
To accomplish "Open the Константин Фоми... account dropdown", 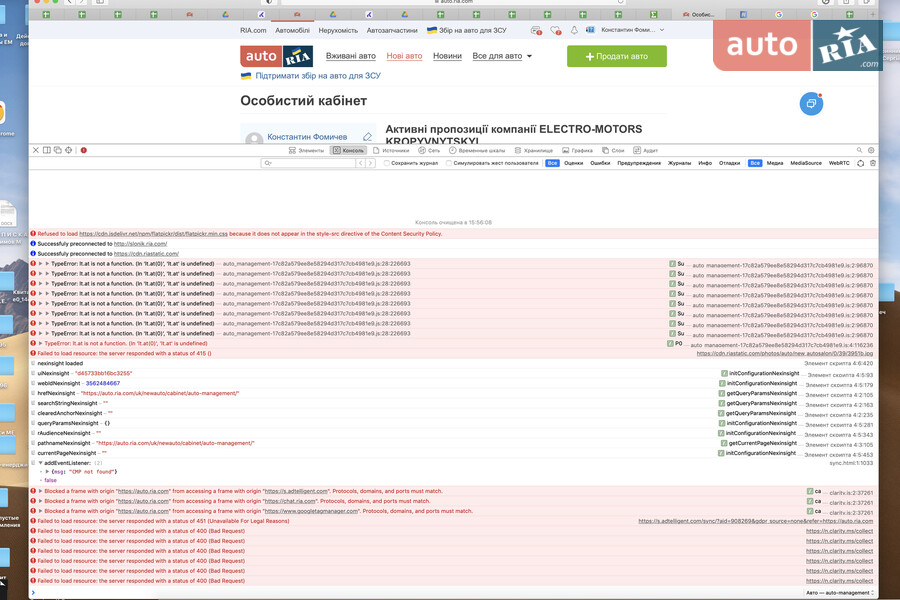I will (633, 30).
